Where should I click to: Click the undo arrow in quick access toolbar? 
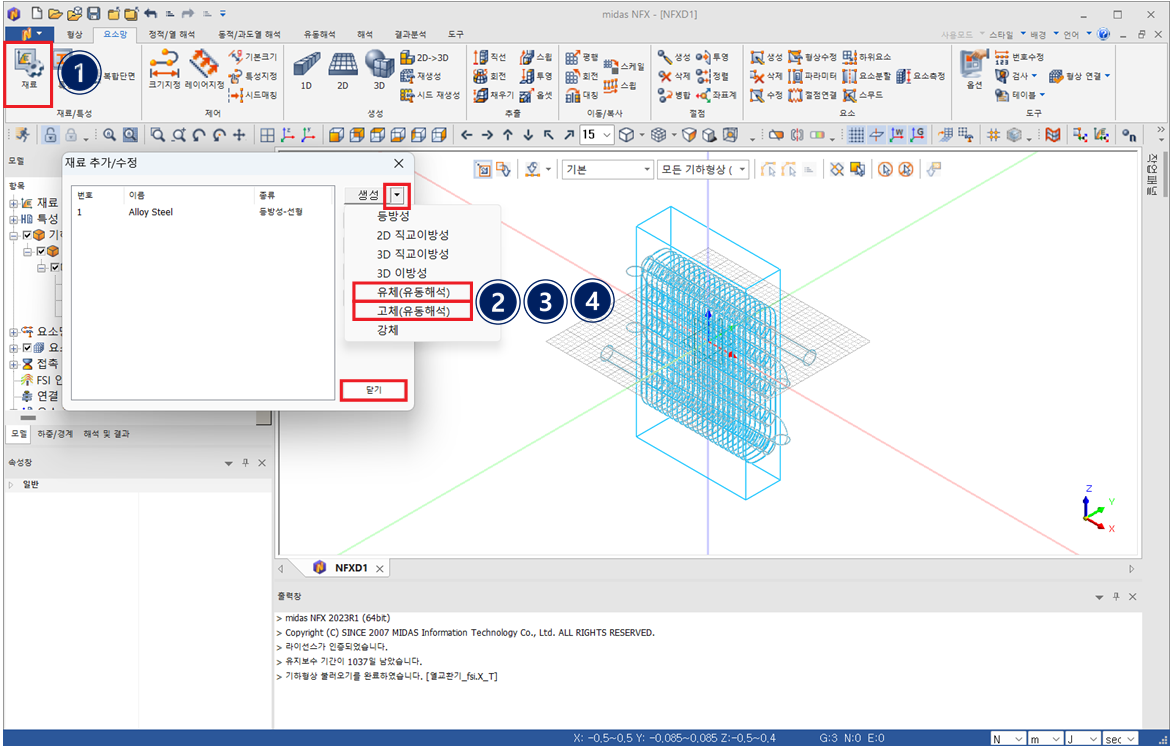pos(151,13)
